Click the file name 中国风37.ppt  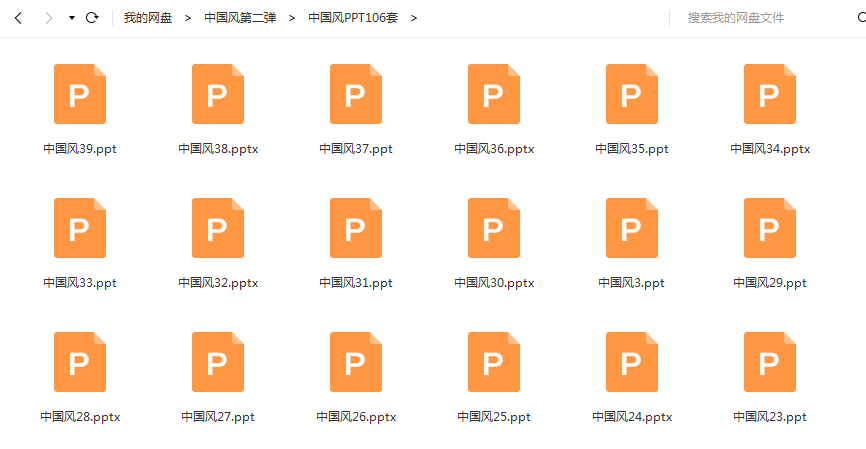[356, 149]
